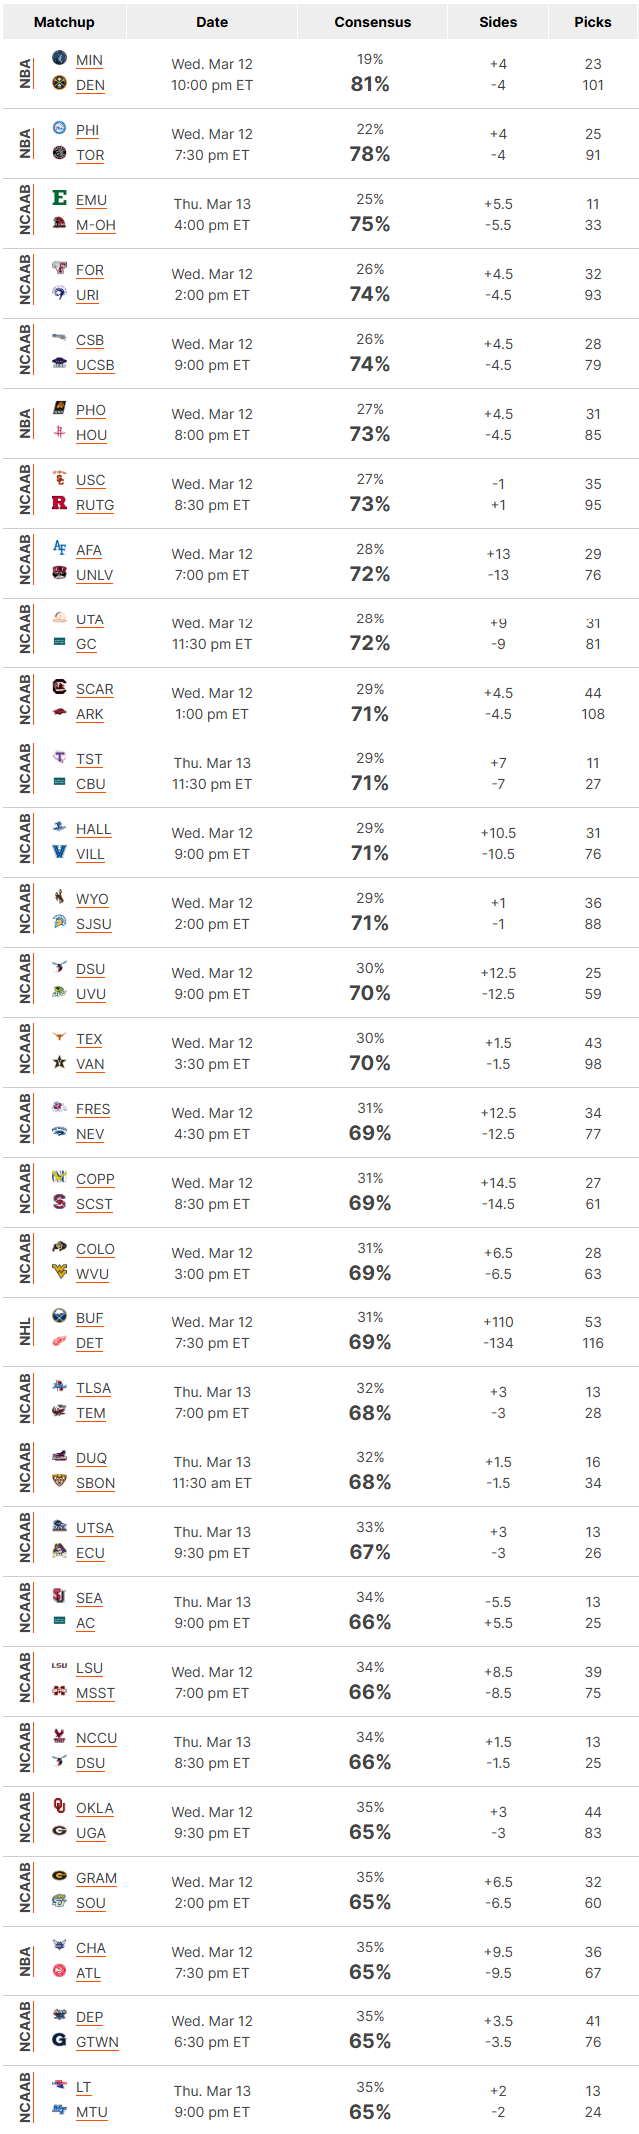639x2134 pixels.
Task: Click the Georgetown G logo icon
Action: [x=59, y=2040]
